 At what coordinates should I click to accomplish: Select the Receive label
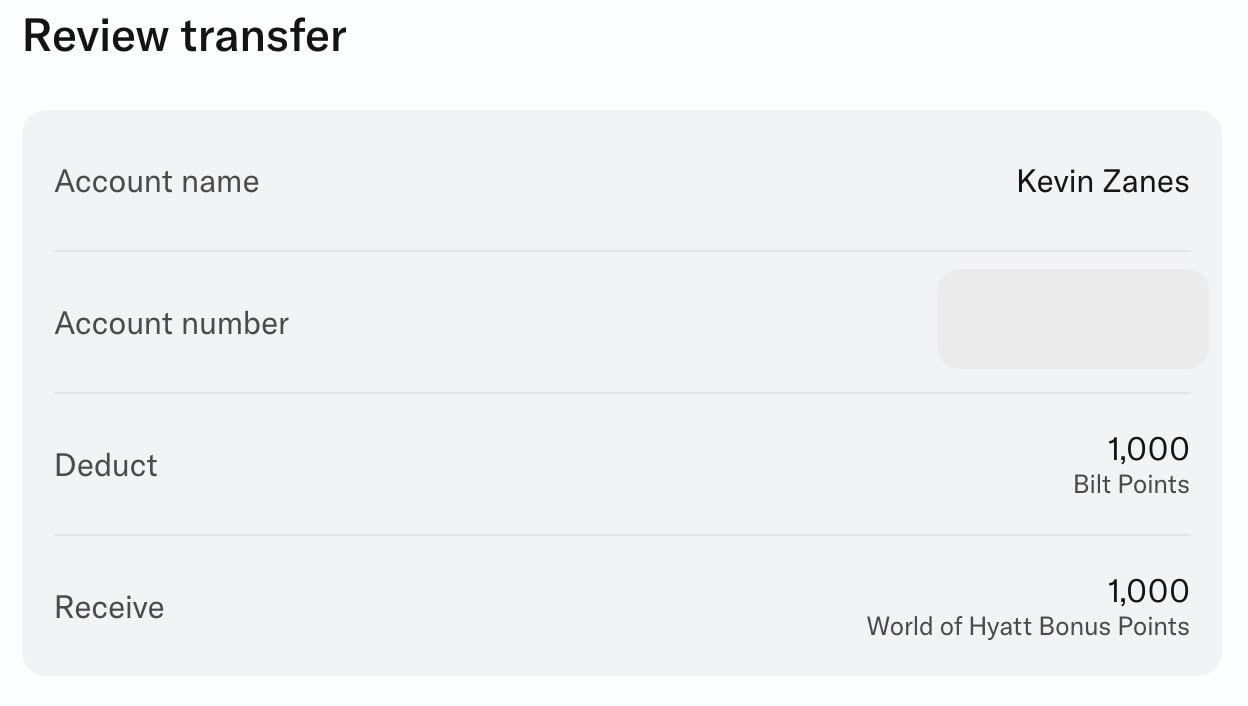[109, 608]
